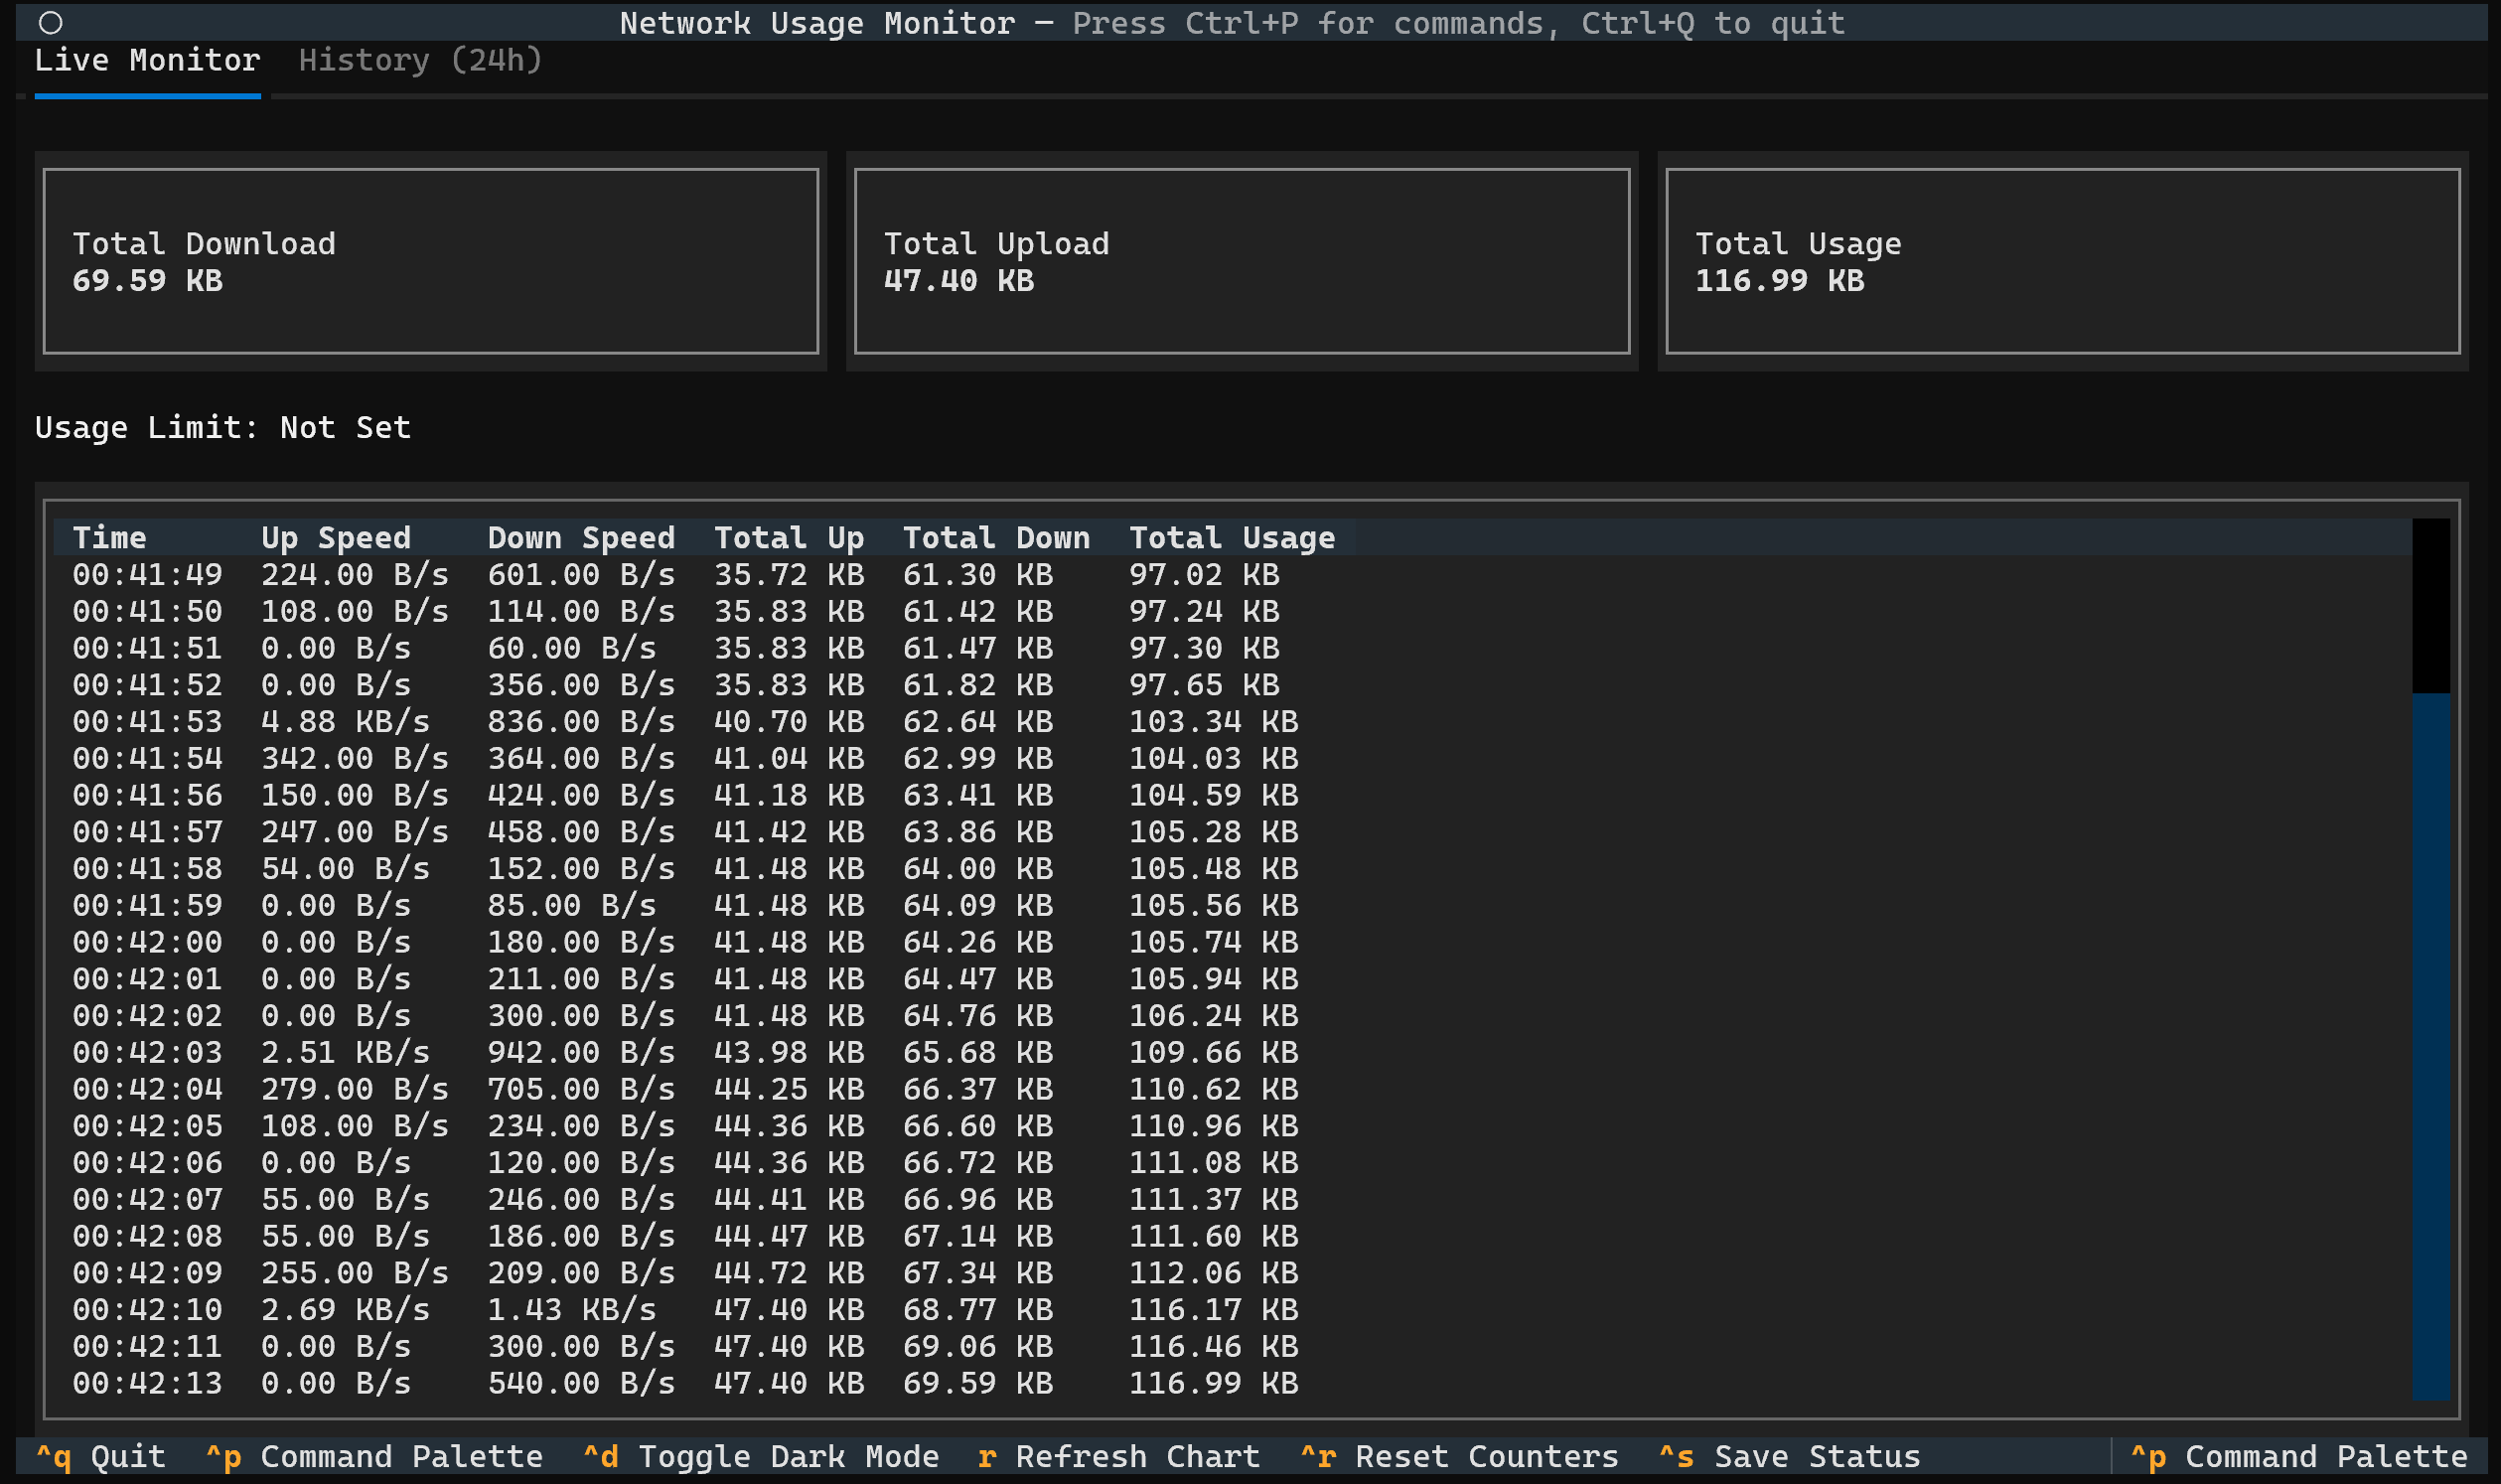Viewport: 2501px width, 1484px height.
Task: Switch to the History (24h) tab
Action: pyautogui.click(x=419, y=60)
